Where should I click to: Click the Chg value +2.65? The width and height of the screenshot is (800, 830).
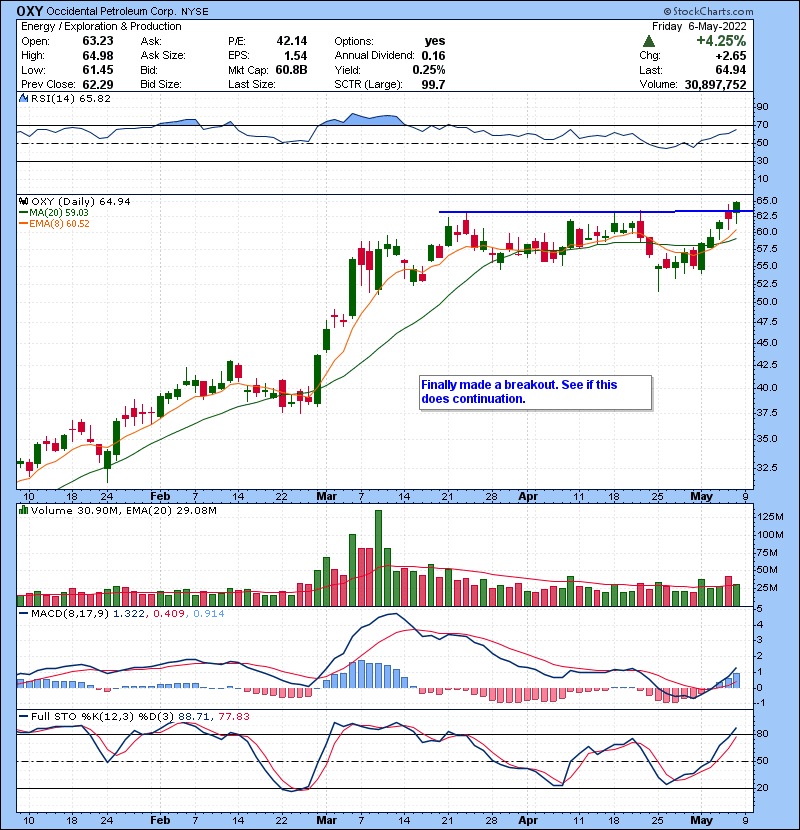coord(731,56)
